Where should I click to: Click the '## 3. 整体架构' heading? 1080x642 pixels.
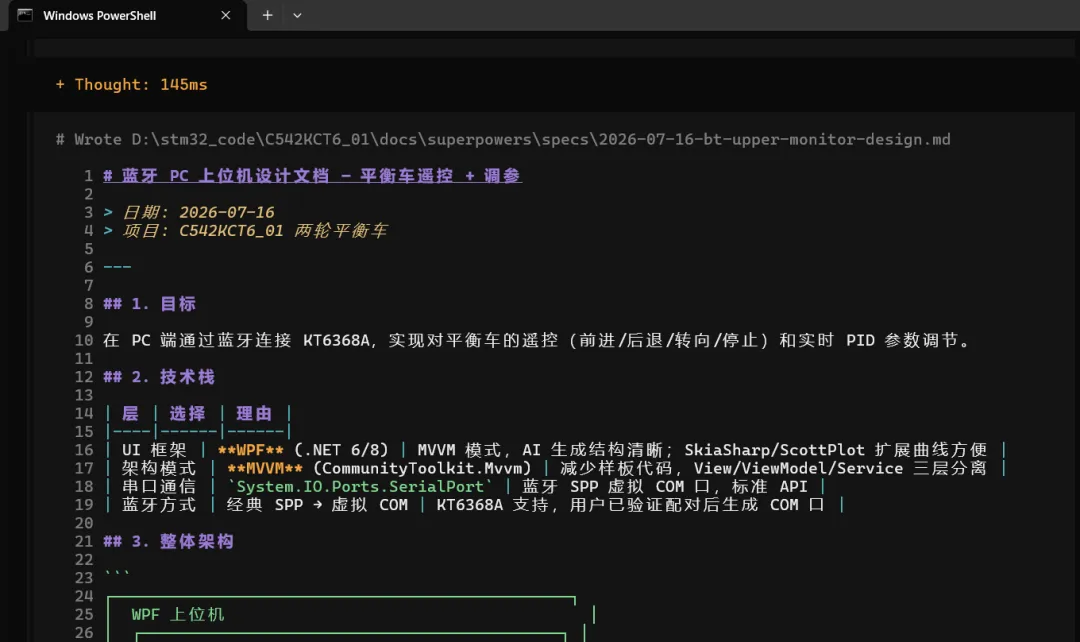pyautogui.click(x=169, y=541)
